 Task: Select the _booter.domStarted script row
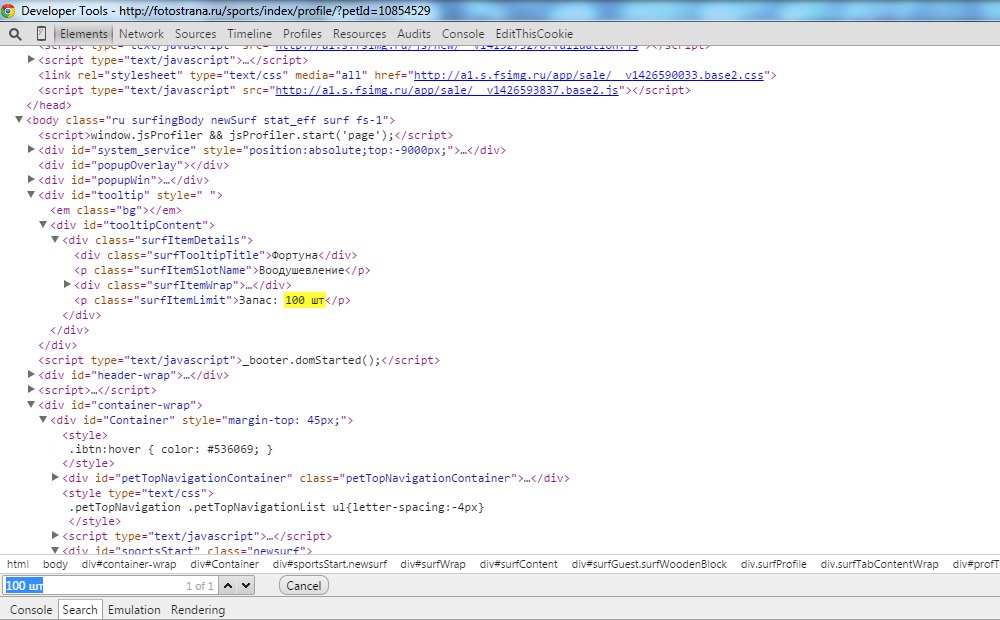pyautogui.click(x=239, y=360)
